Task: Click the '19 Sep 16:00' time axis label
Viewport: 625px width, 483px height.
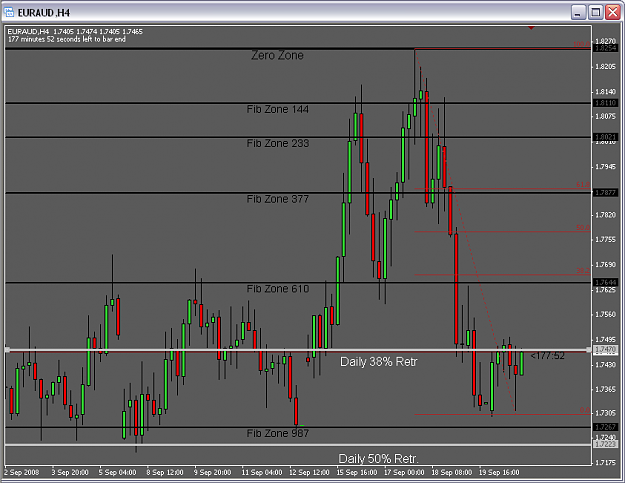Action: pyautogui.click(x=499, y=472)
